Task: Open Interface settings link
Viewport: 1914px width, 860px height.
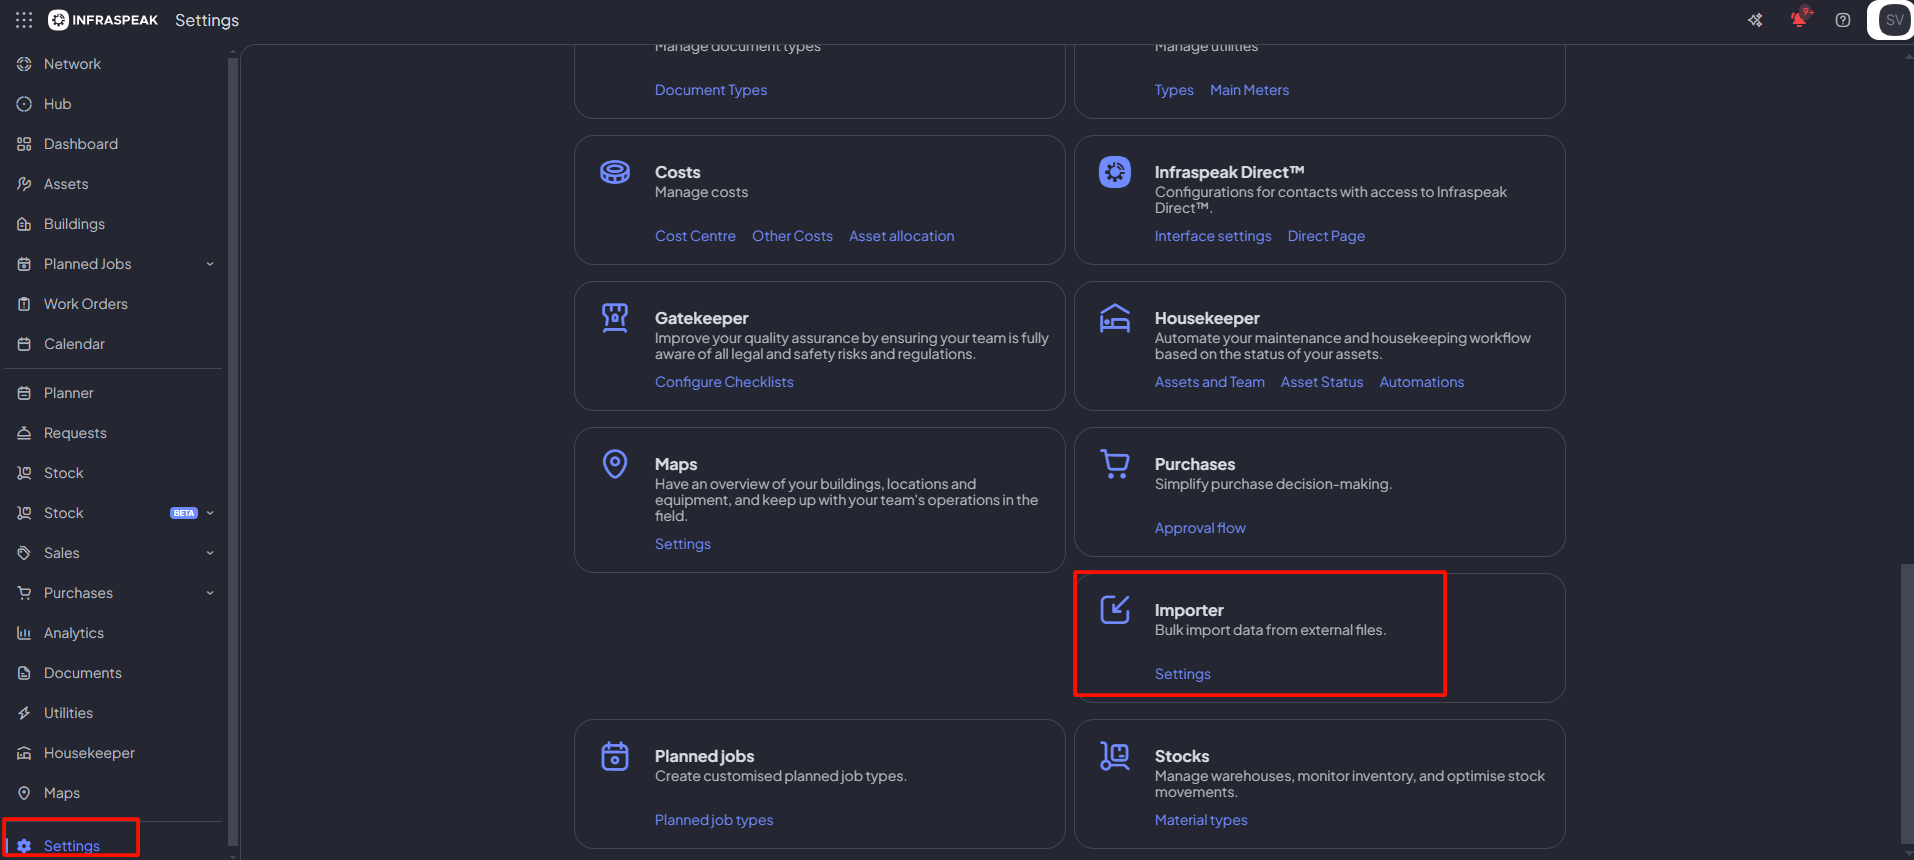Action: pyautogui.click(x=1213, y=236)
